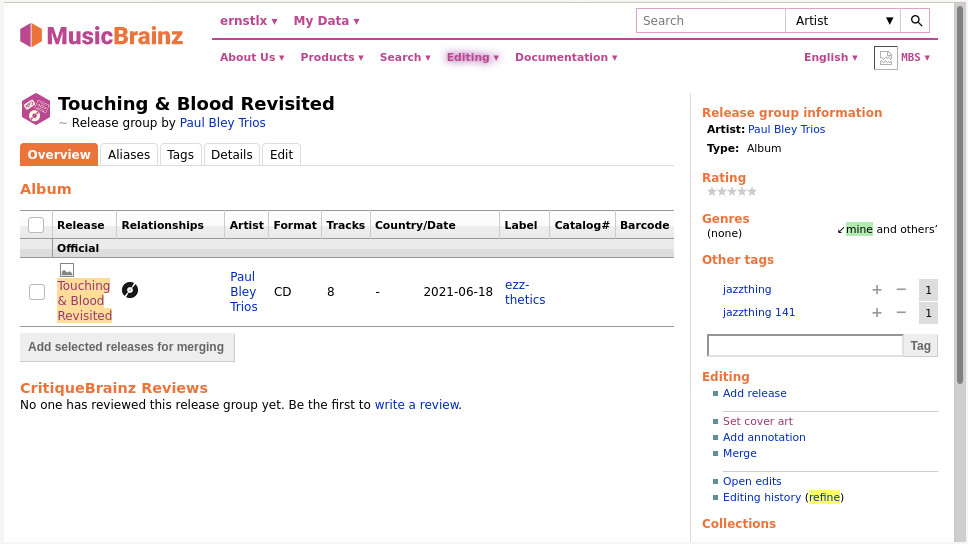Open the Tags tab

point(180,154)
